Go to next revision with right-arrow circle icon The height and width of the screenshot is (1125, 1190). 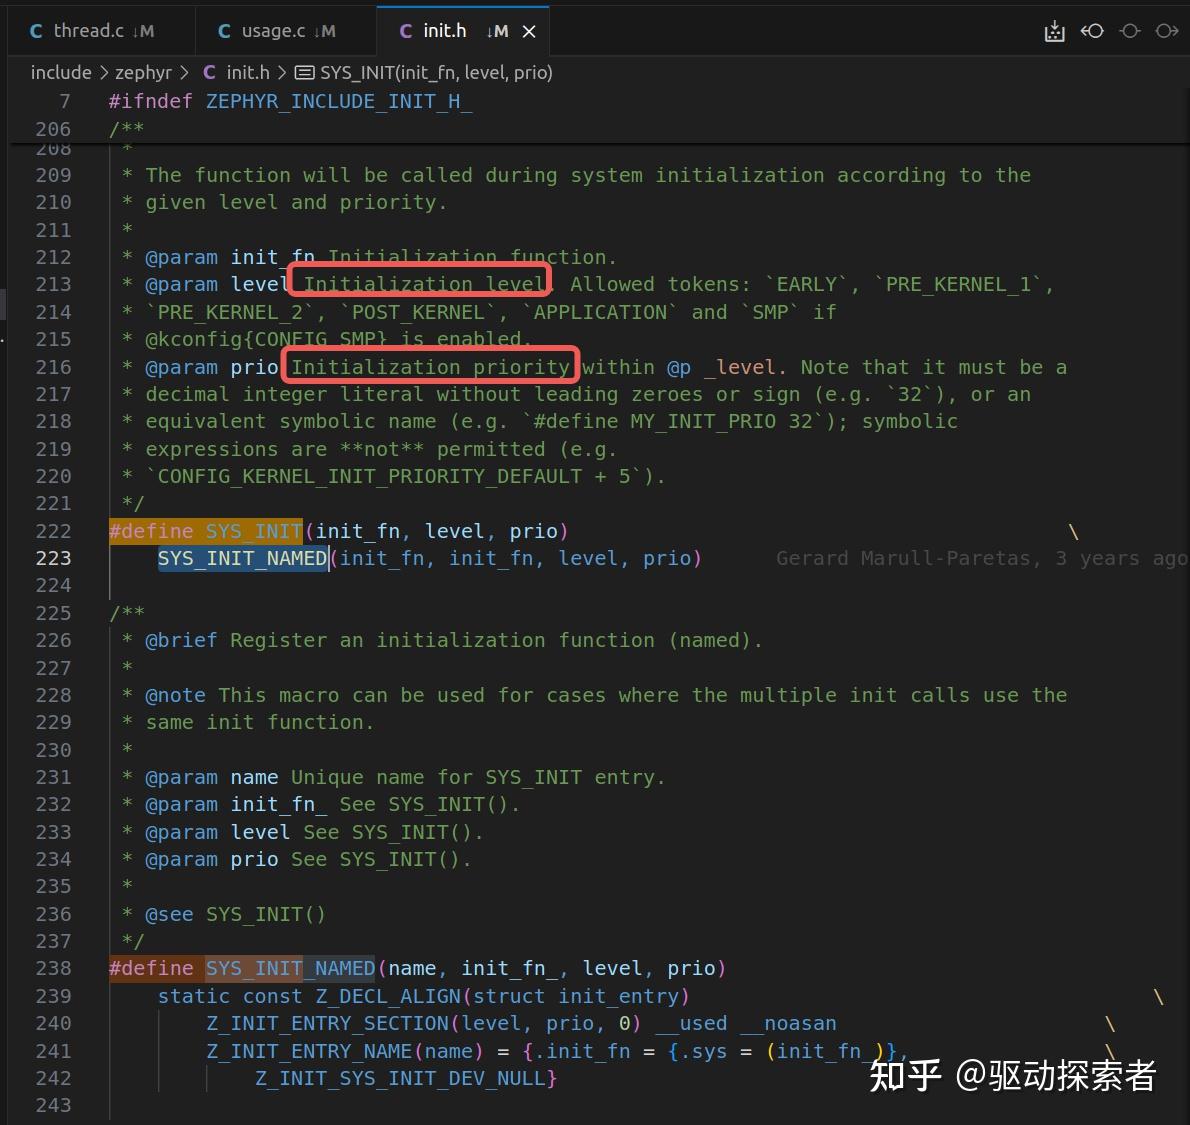1166,31
